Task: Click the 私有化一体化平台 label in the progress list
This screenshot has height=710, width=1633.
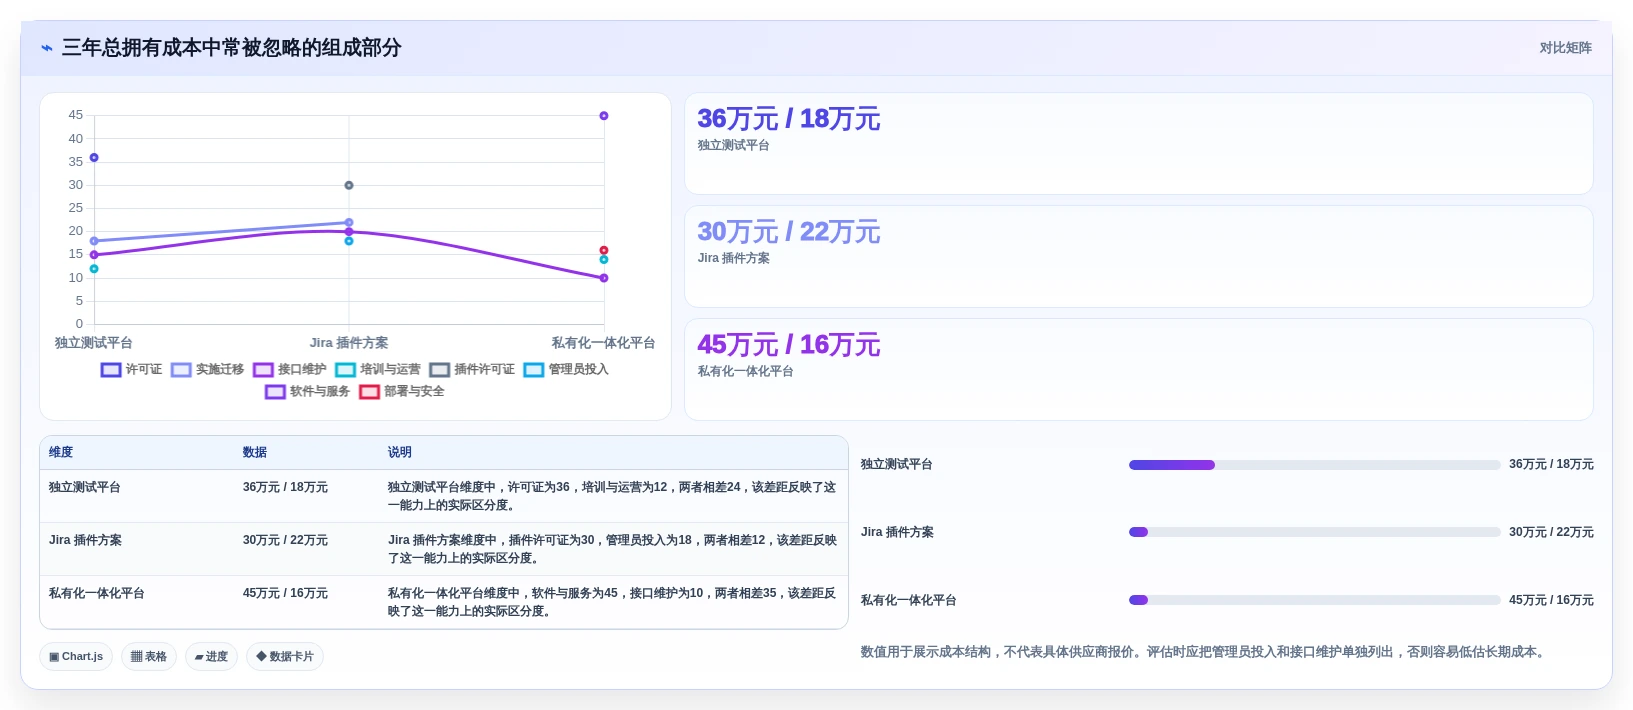Action: [909, 601]
